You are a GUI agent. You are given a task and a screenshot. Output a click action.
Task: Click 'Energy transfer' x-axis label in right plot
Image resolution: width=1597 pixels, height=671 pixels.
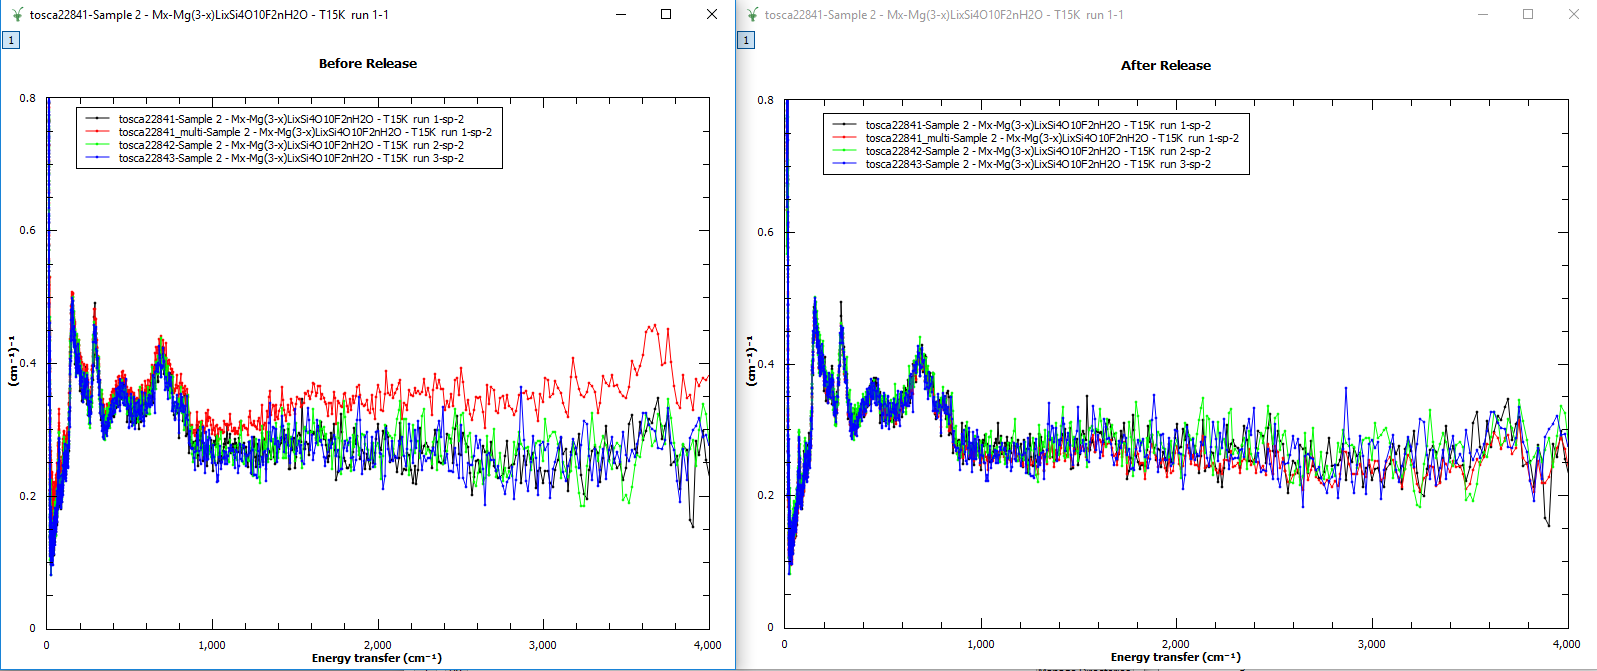coord(1175,658)
